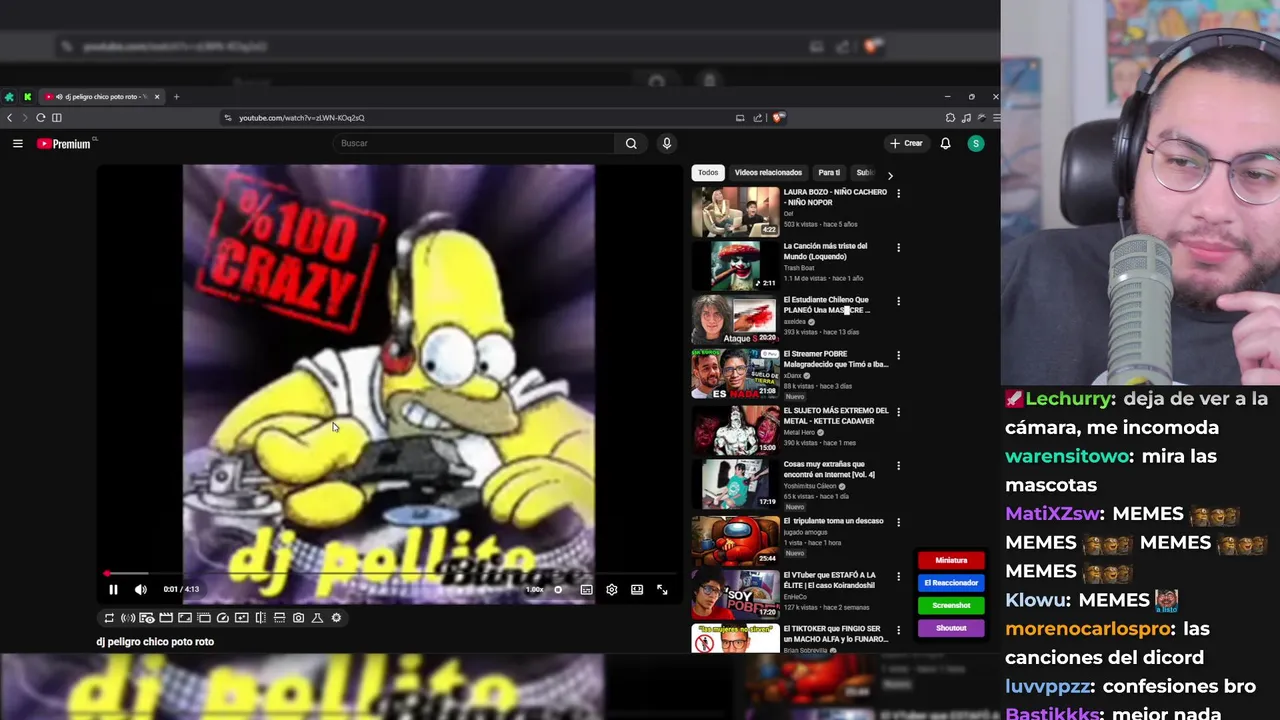Open the notifications bell
Image resolution: width=1280 pixels, height=720 pixels.
[x=945, y=144]
